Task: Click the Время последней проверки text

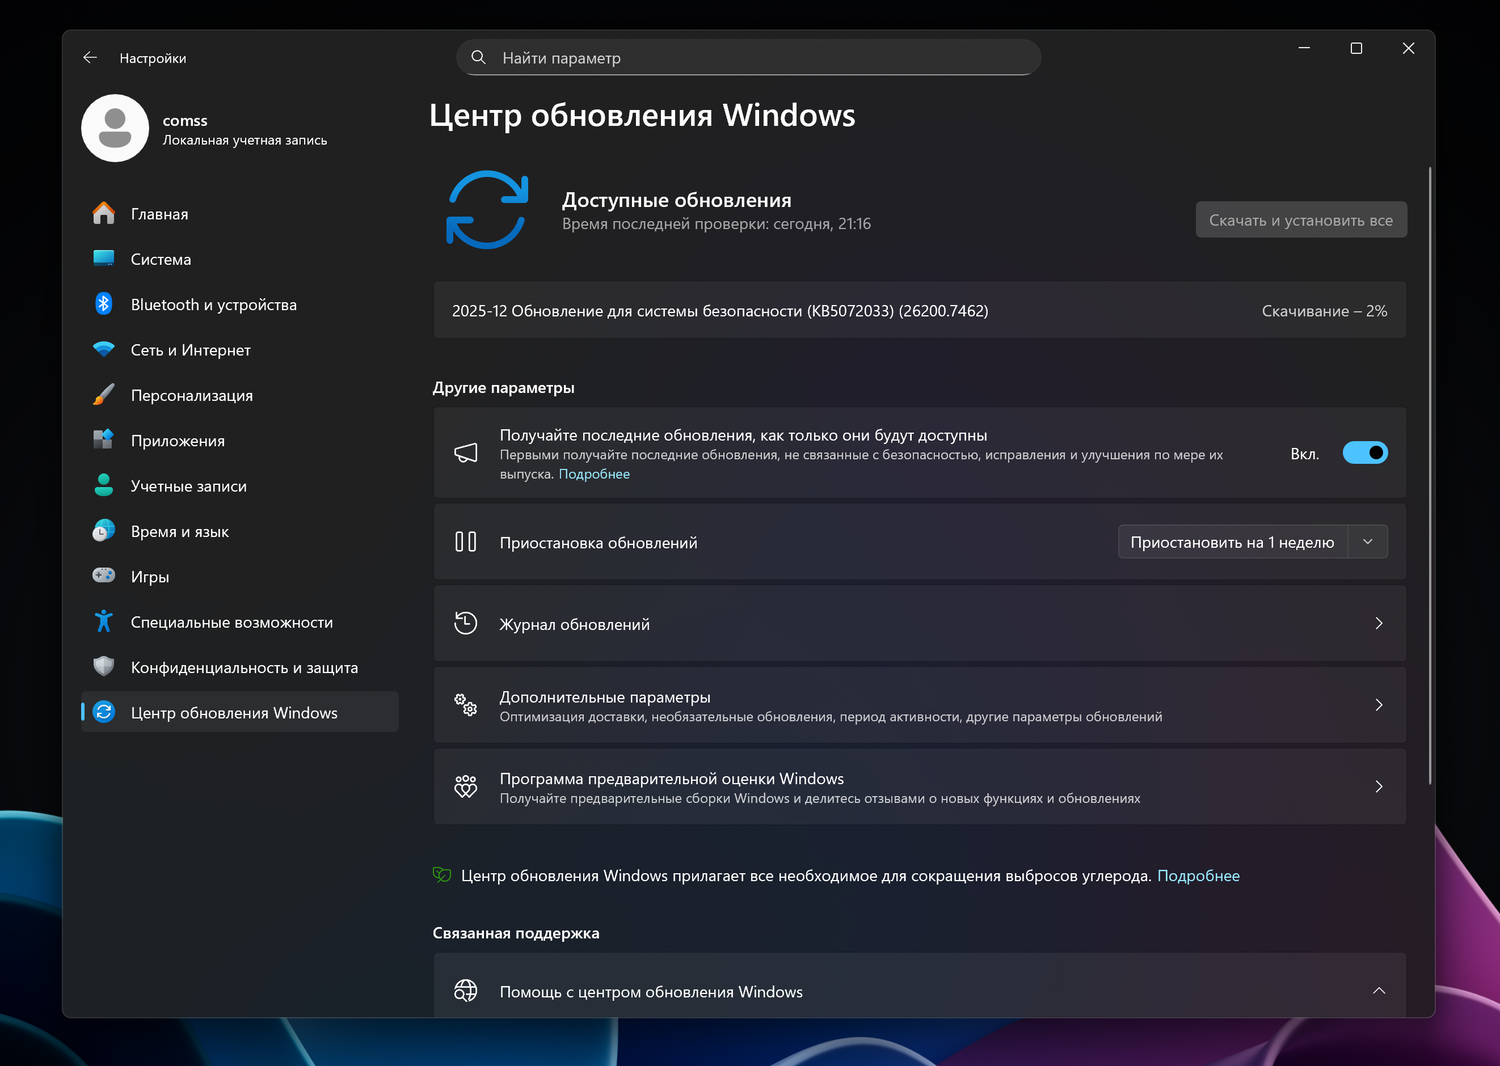Action: 716,224
